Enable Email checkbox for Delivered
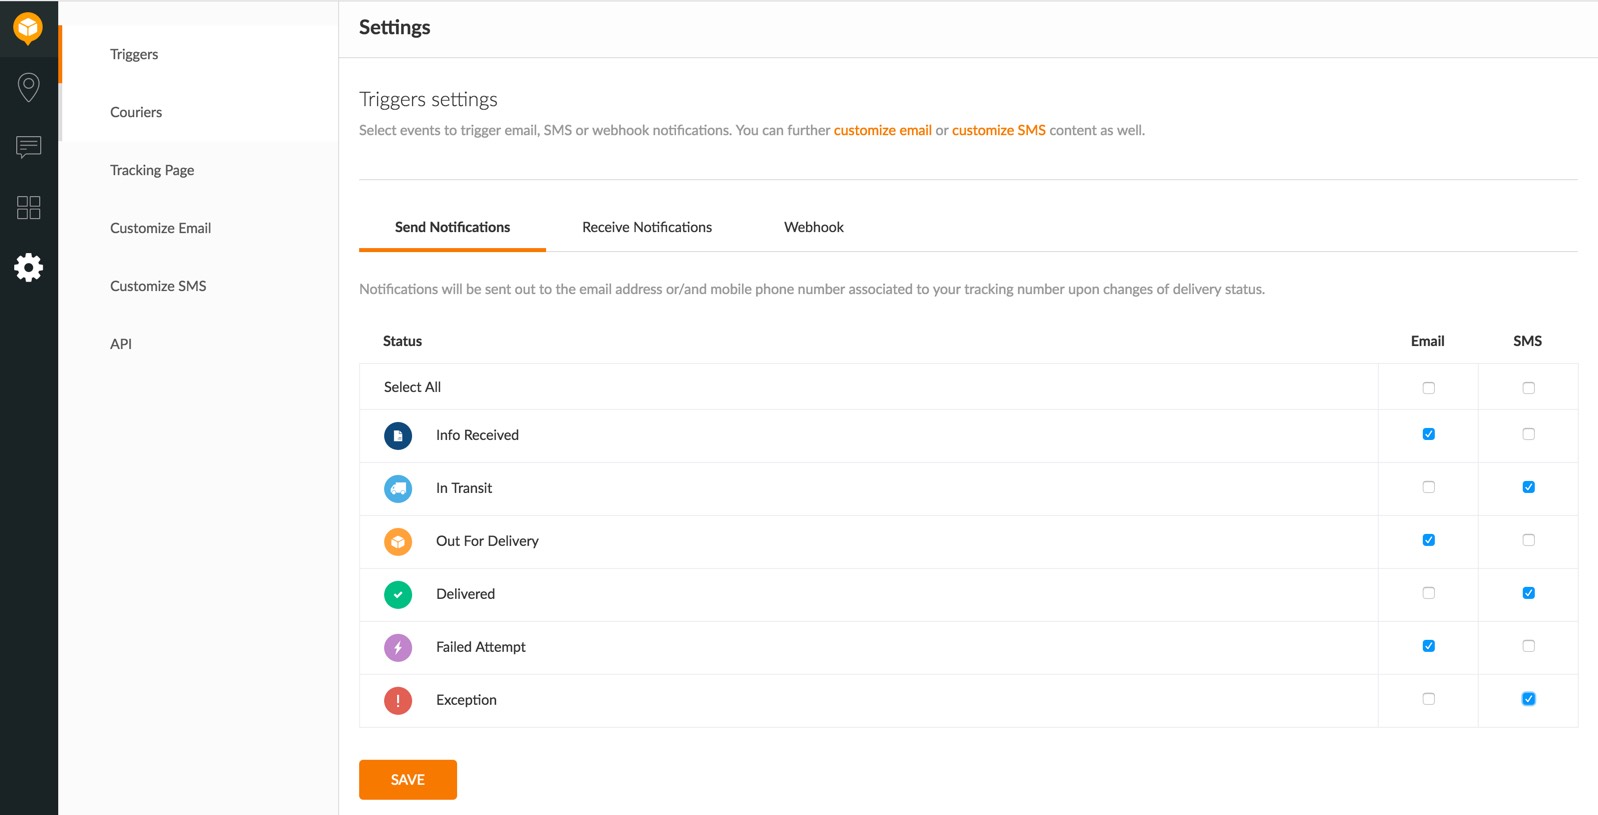 tap(1428, 593)
